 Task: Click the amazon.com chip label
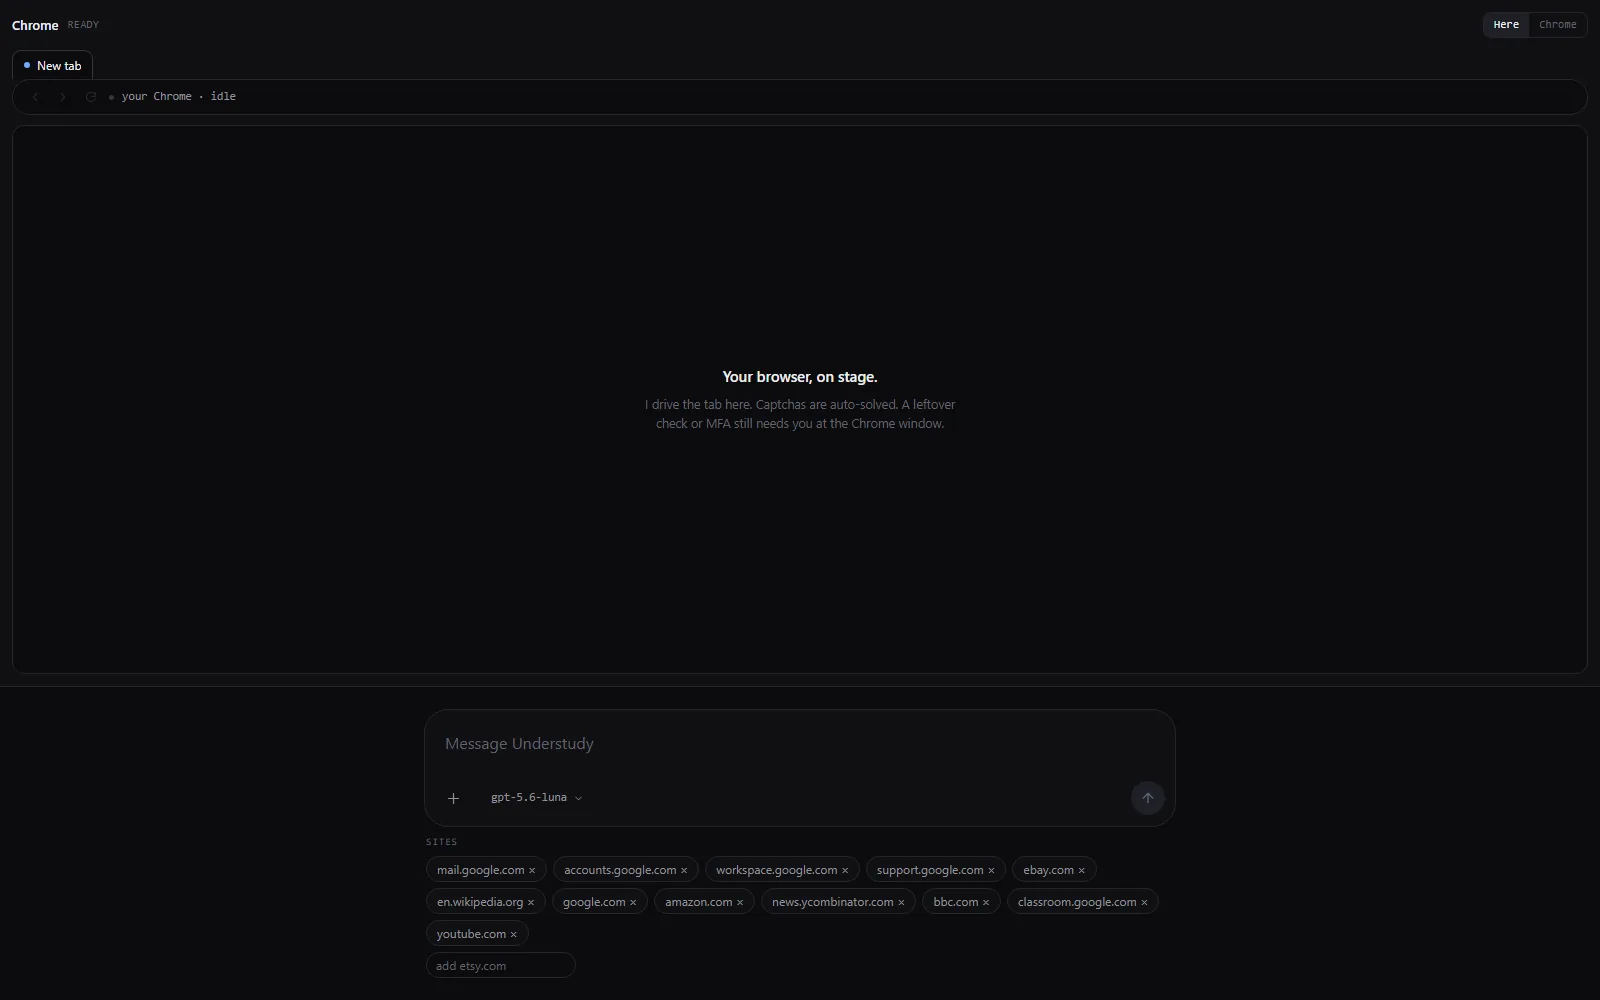[x=698, y=902]
